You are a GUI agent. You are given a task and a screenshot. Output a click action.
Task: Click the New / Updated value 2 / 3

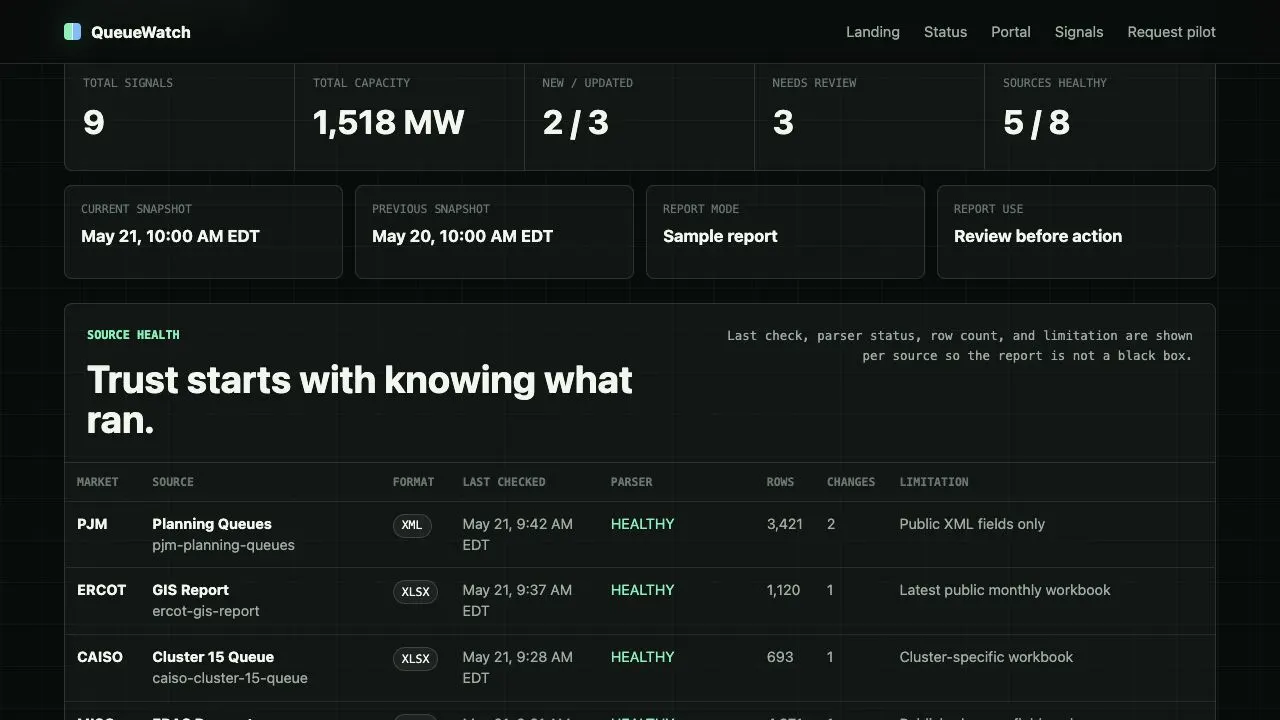coord(575,122)
